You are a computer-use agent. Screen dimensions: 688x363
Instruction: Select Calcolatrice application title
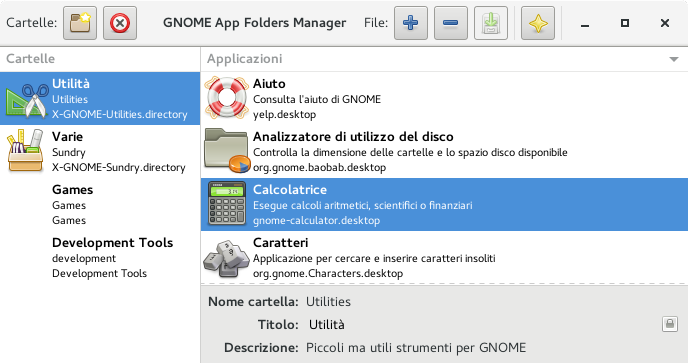pos(290,190)
